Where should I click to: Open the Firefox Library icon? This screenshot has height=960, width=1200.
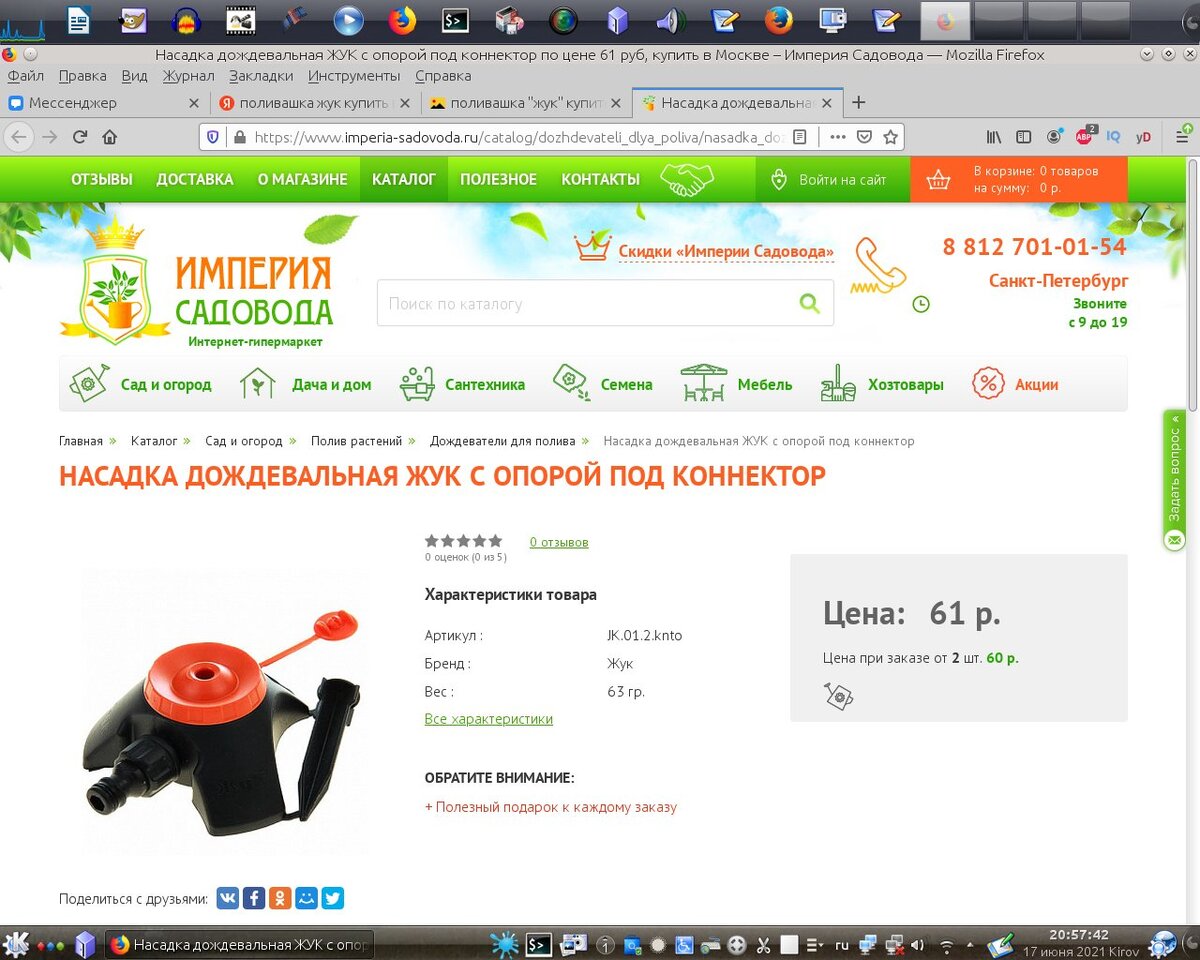[994, 137]
